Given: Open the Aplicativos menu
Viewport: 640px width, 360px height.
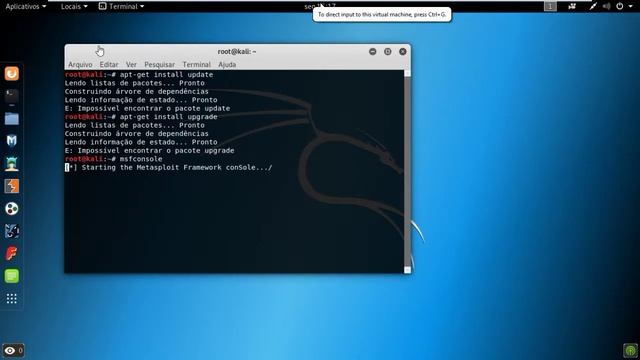Looking at the screenshot, I should coord(26,7).
